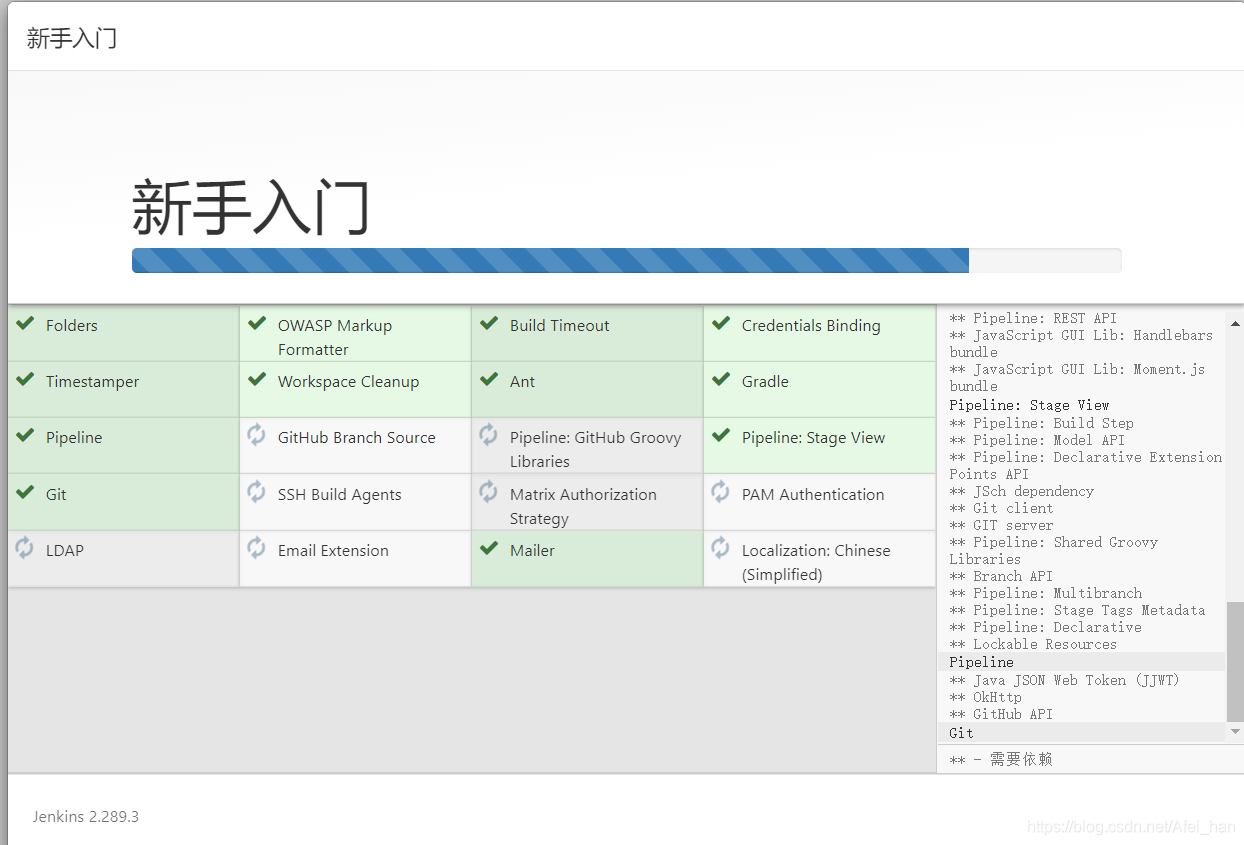1244x845 pixels.
Task: Select the OWASP Markup Formatter label
Action: (x=335, y=337)
